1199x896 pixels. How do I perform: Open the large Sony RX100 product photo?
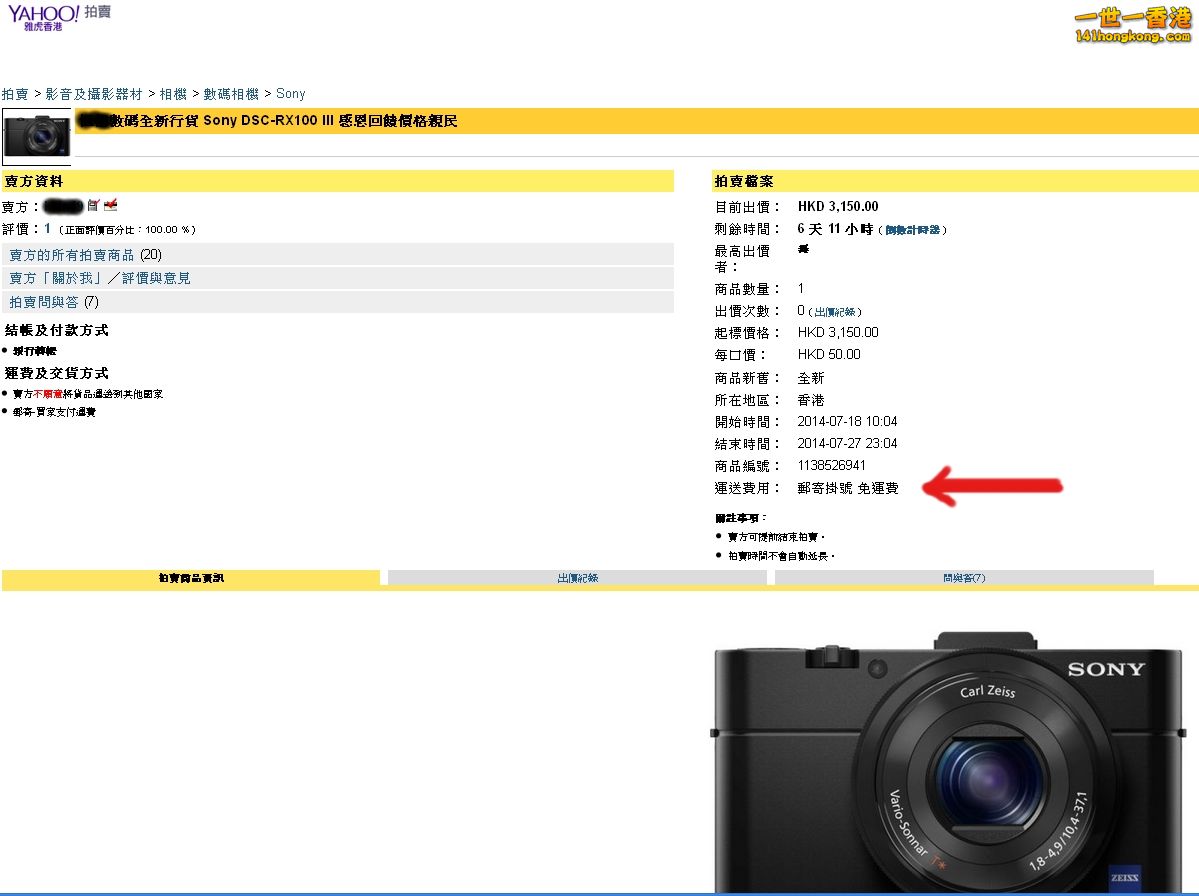(950, 761)
